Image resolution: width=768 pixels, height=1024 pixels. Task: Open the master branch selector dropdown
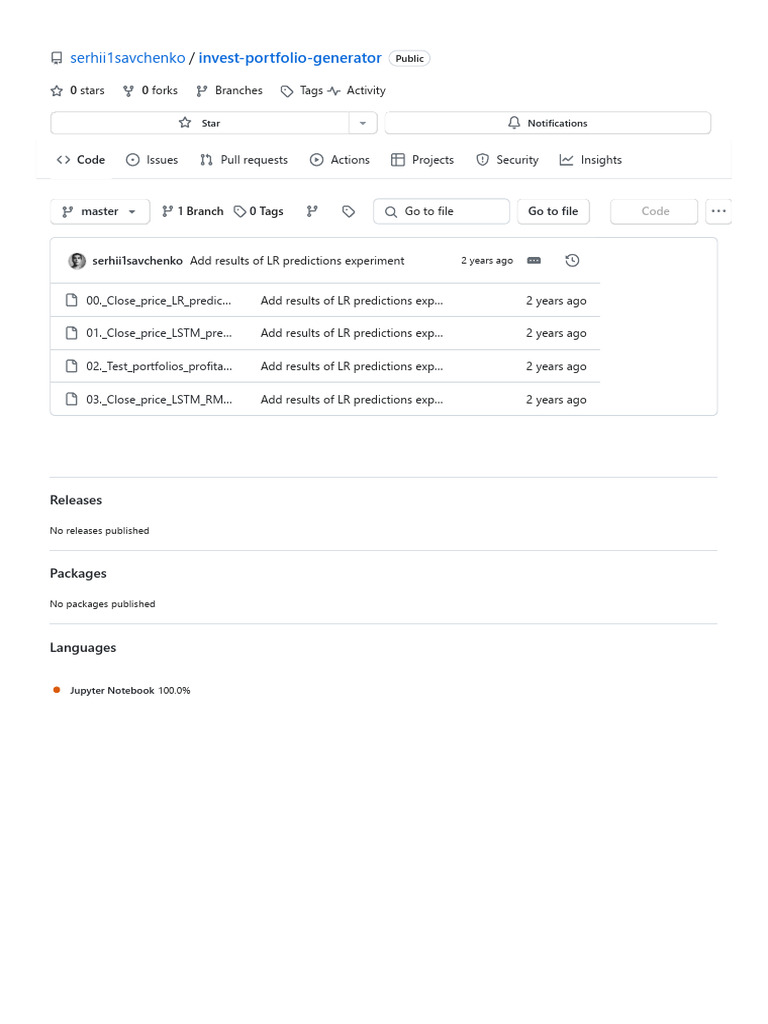tap(100, 212)
